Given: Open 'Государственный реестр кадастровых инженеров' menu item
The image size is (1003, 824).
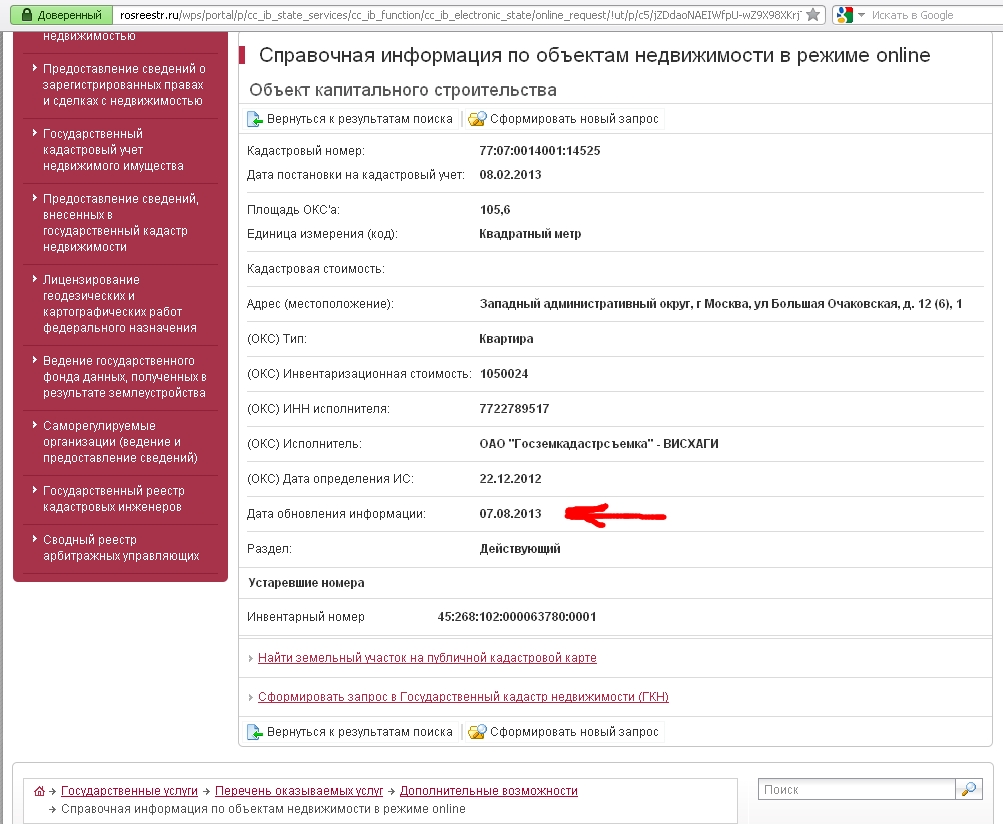Looking at the screenshot, I should [113, 499].
